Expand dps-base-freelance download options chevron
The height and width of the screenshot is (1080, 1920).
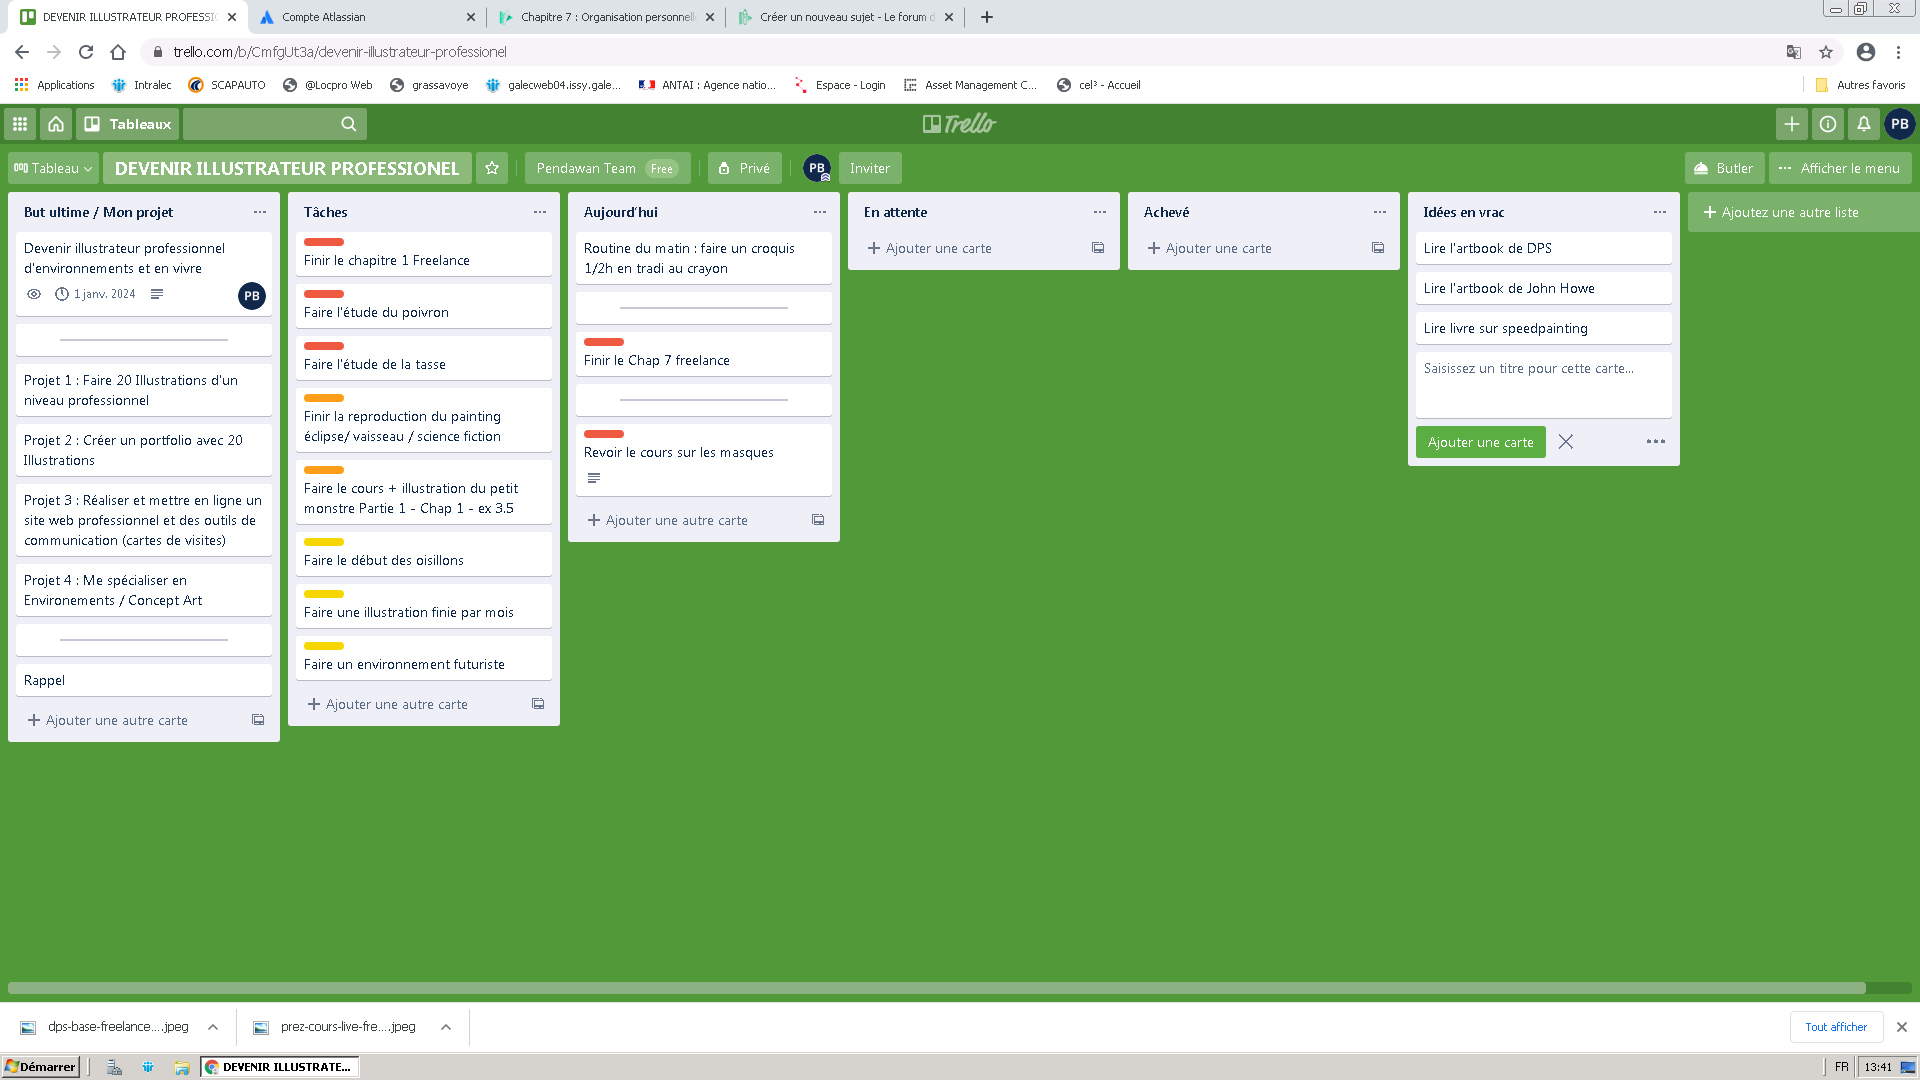tap(213, 1027)
